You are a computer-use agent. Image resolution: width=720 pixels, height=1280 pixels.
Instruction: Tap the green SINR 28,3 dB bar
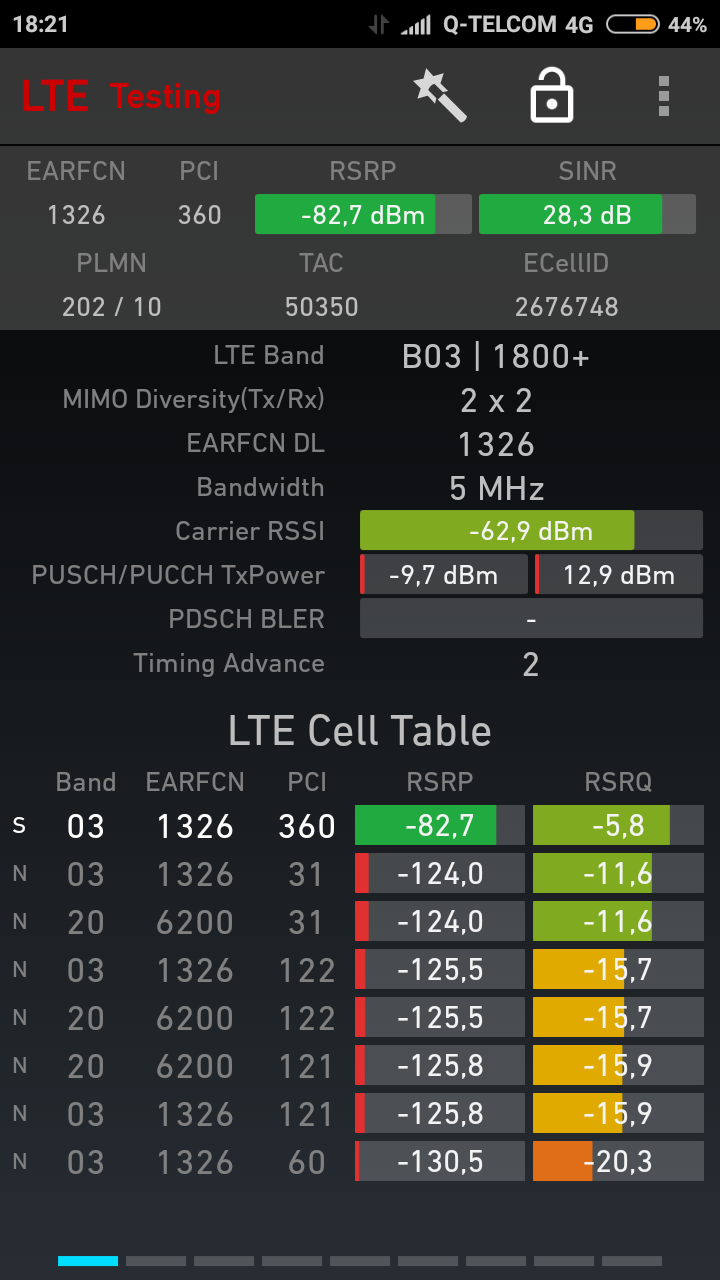coord(587,215)
